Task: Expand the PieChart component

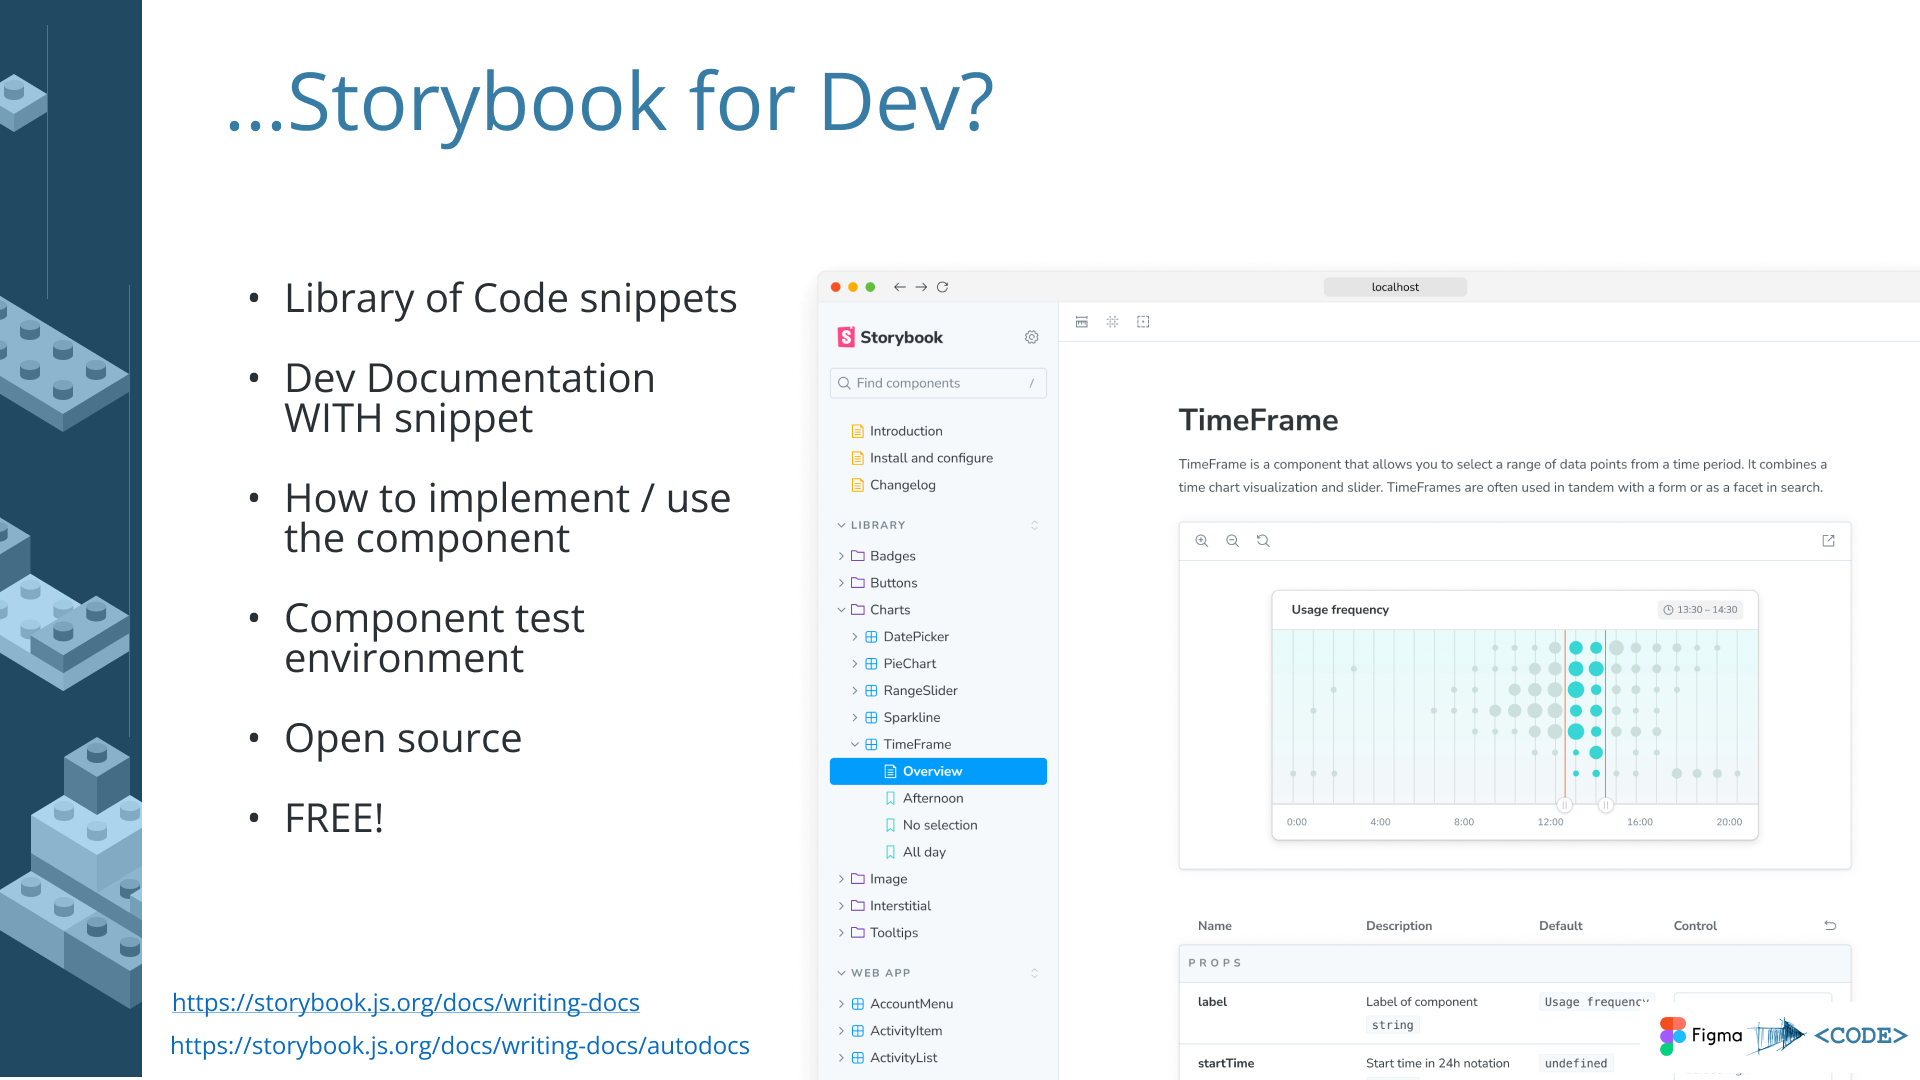Action: 909,664
